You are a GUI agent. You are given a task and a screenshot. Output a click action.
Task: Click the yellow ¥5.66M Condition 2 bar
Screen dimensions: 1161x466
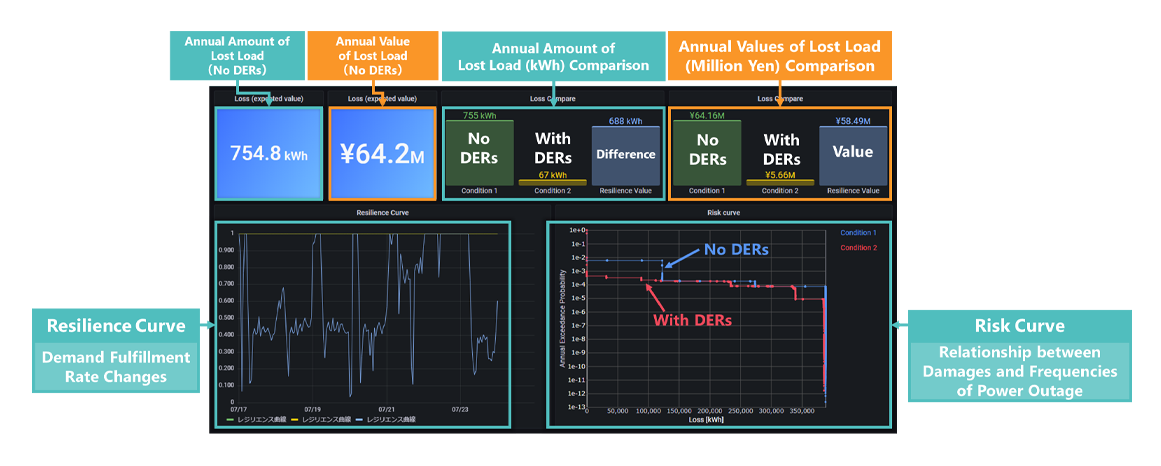click(780, 182)
